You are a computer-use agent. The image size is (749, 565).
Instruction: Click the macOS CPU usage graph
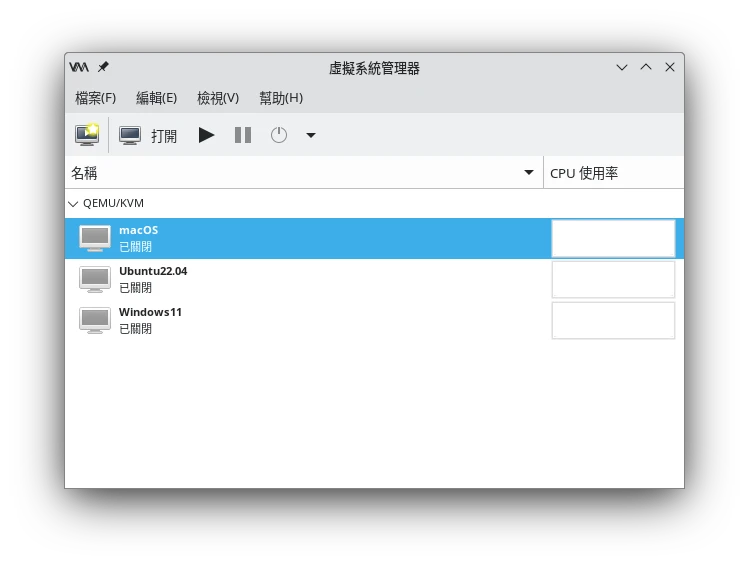(613, 238)
